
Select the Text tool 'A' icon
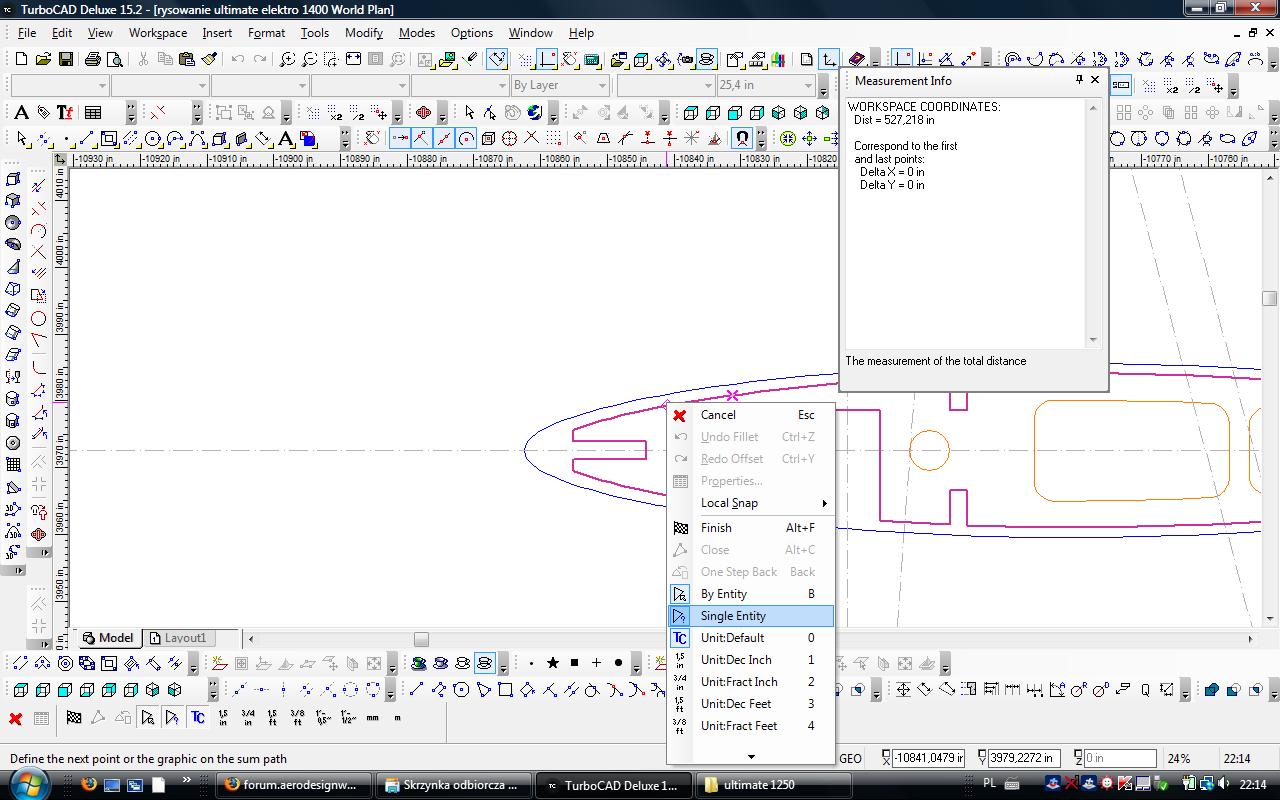click(21, 112)
